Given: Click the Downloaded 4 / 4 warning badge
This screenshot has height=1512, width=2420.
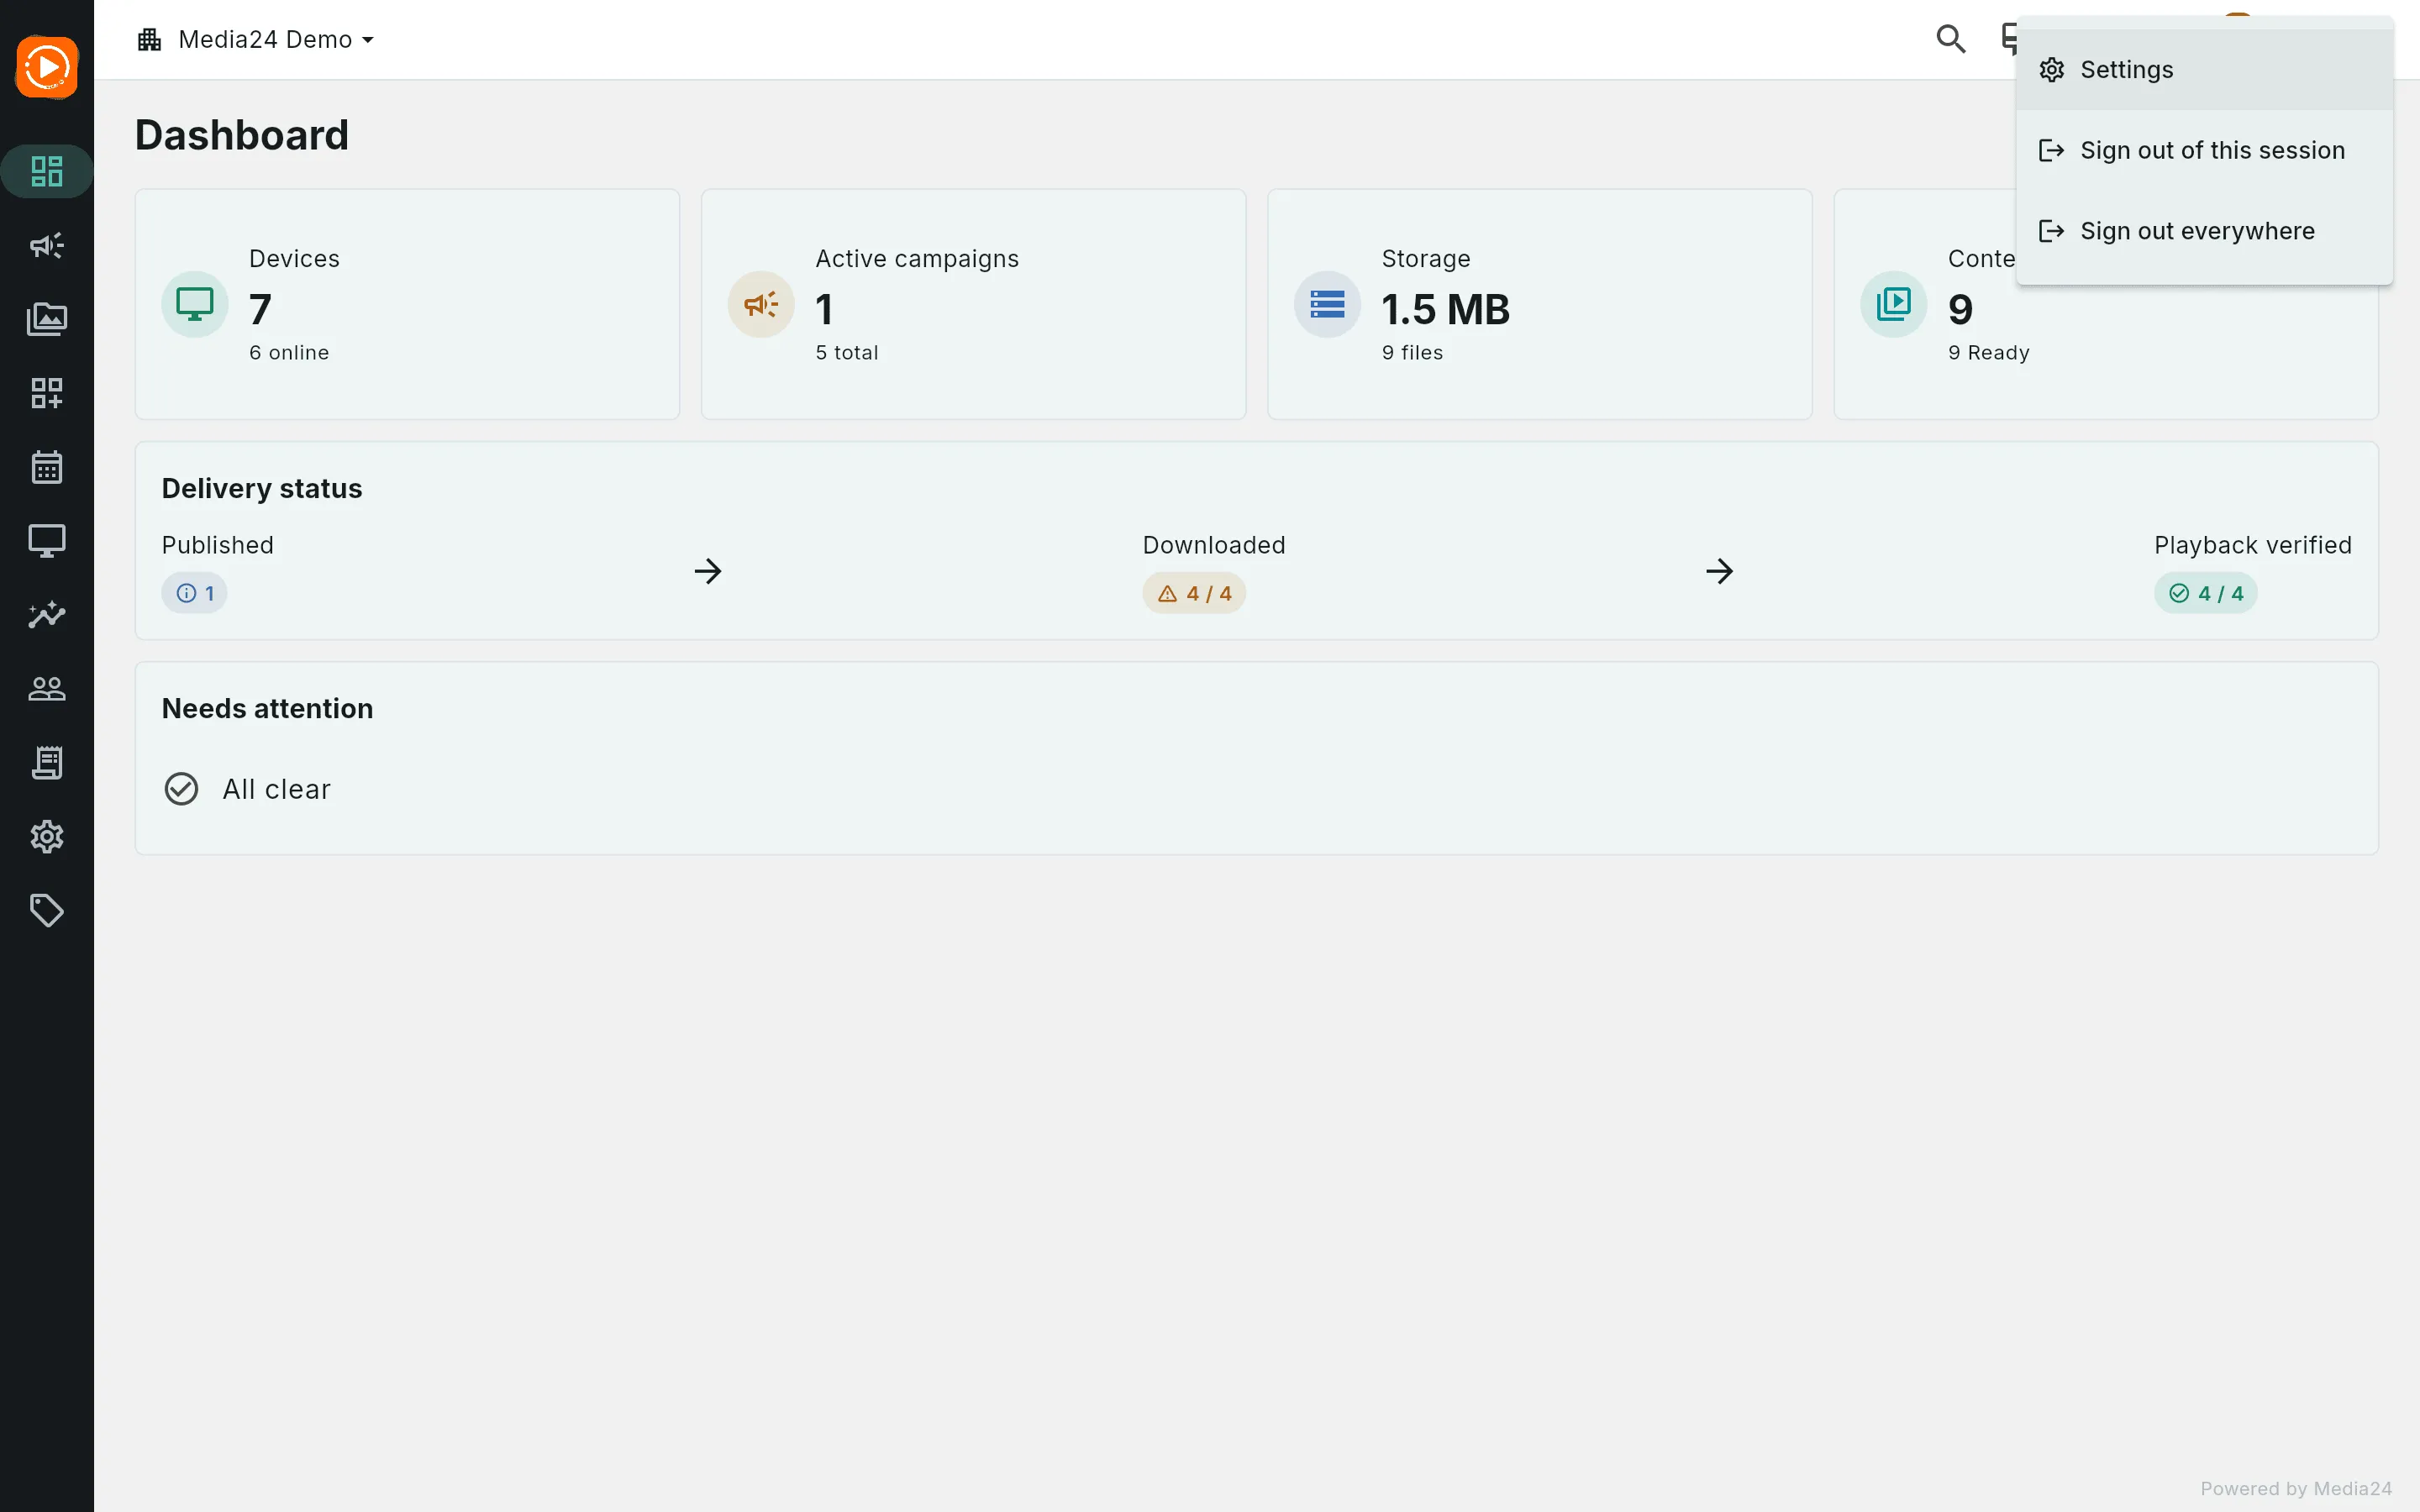Looking at the screenshot, I should (1194, 593).
